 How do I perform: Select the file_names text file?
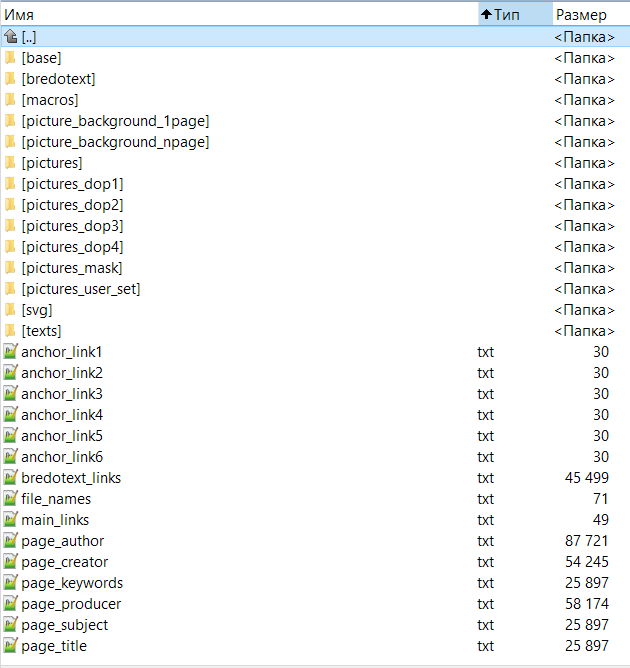56,499
